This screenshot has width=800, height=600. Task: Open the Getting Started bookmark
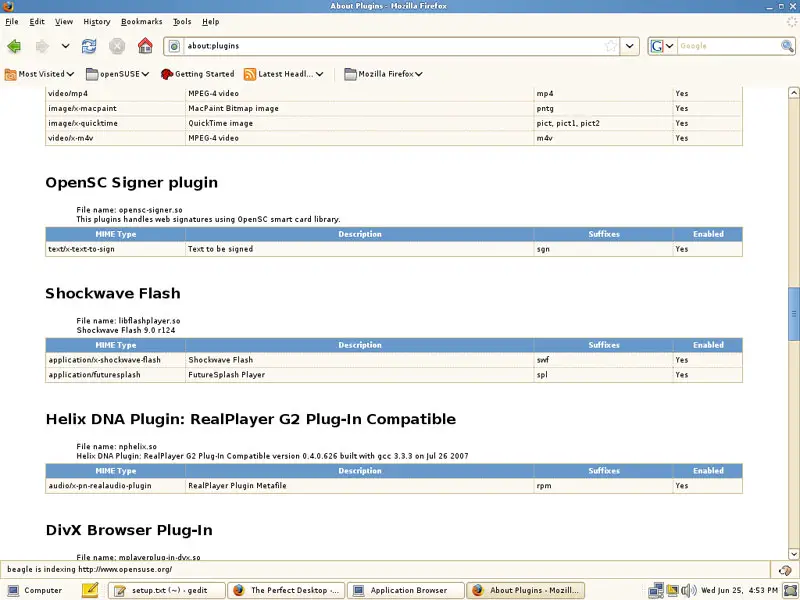tap(197, 74)
